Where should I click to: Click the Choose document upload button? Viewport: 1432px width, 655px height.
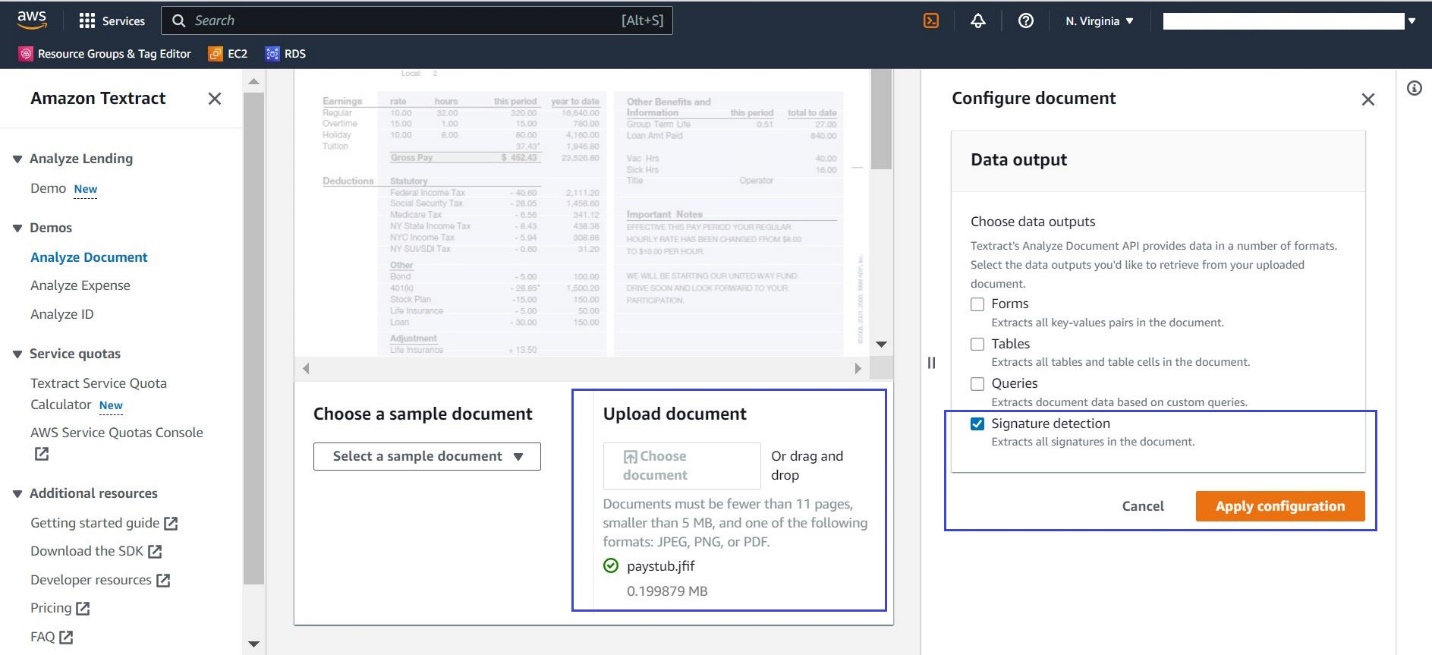pos(682,466)
